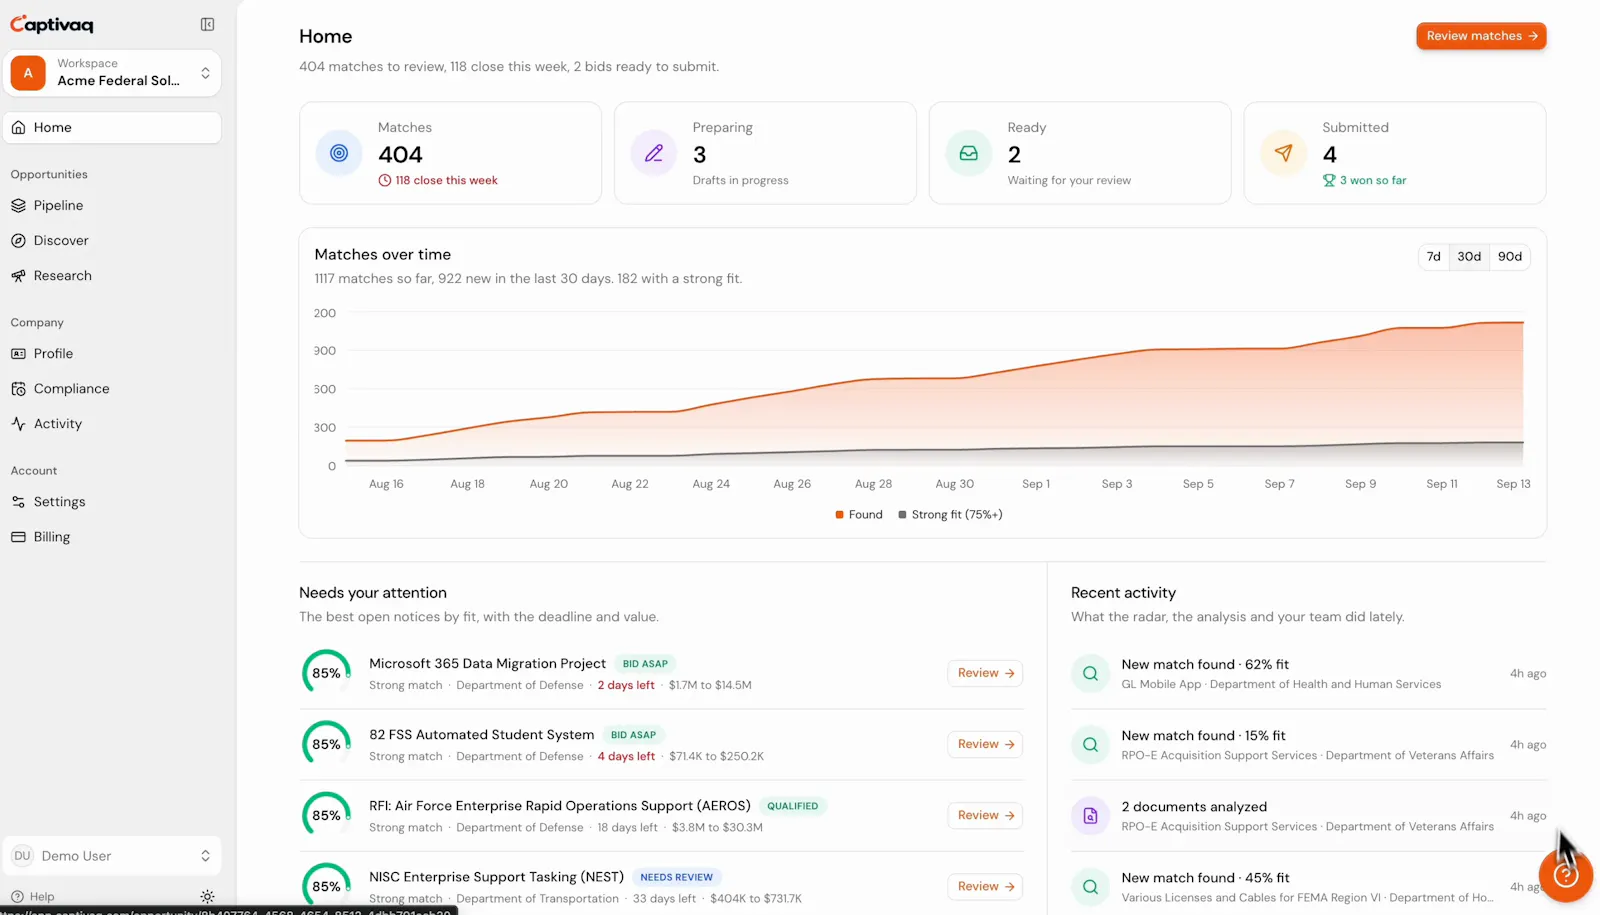The height and width of the screenshot is (915, 1600).
Task: Open 'NISC Enterprise Support Tasking (NEST)' title
Action: (x=496, y=876)
